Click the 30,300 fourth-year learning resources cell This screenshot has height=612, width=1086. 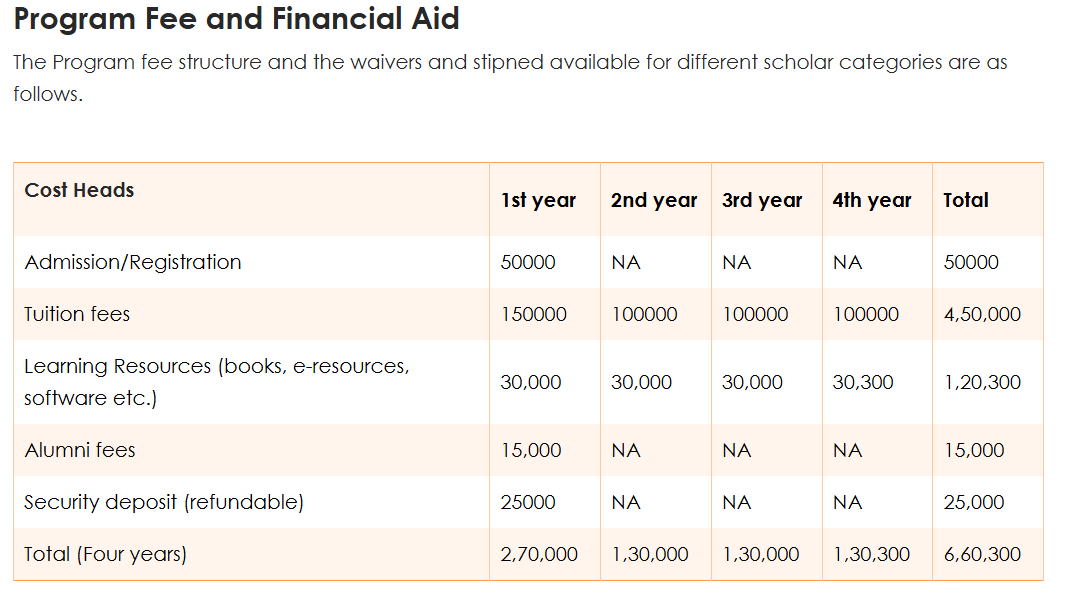click(863, 382)
